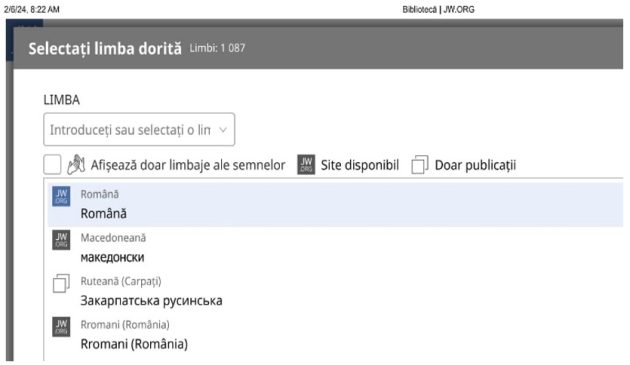This screenshot has height=365, width=630.
Task: Enable the sign languages only checkbox
Action: coord(52,165)
